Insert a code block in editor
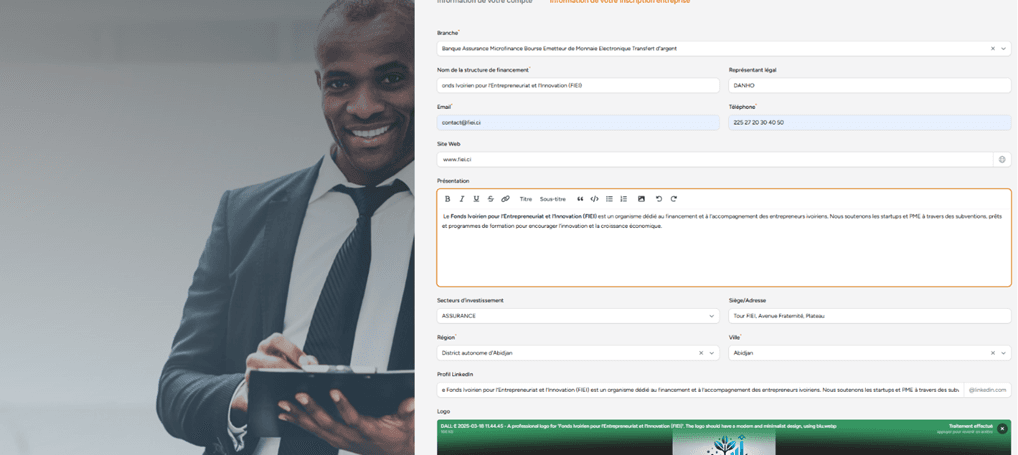The width and height of the screenshot is (1018, 455). 594,199
